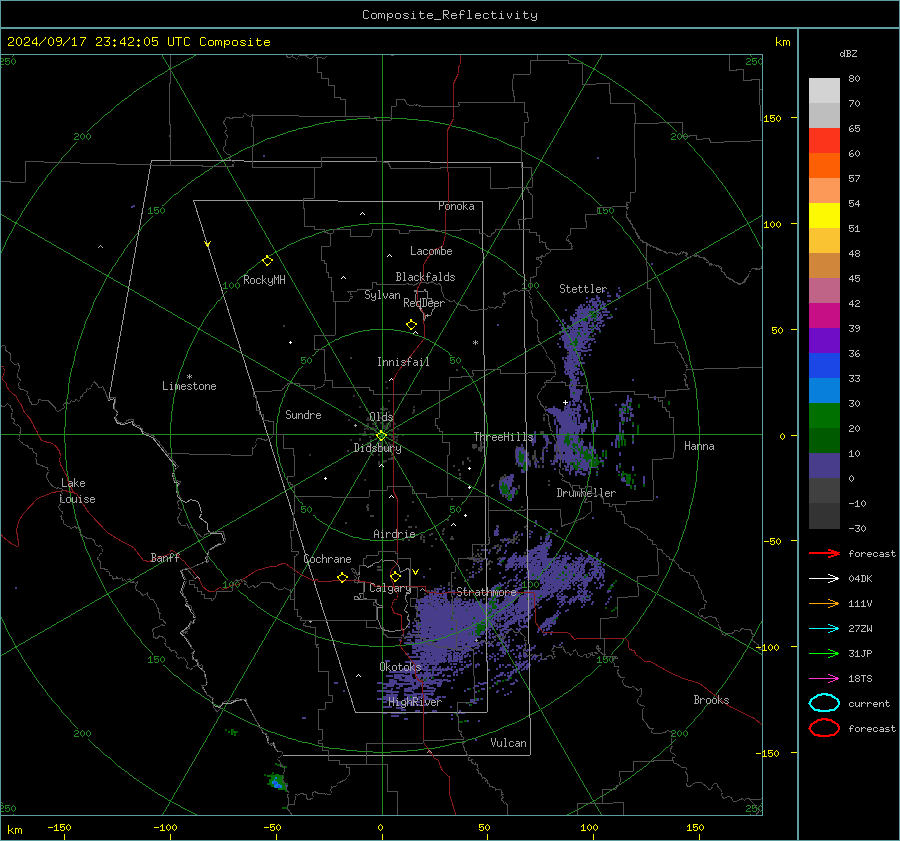
Task: Click the dBZ legend heading
Action: pos(848,53)
